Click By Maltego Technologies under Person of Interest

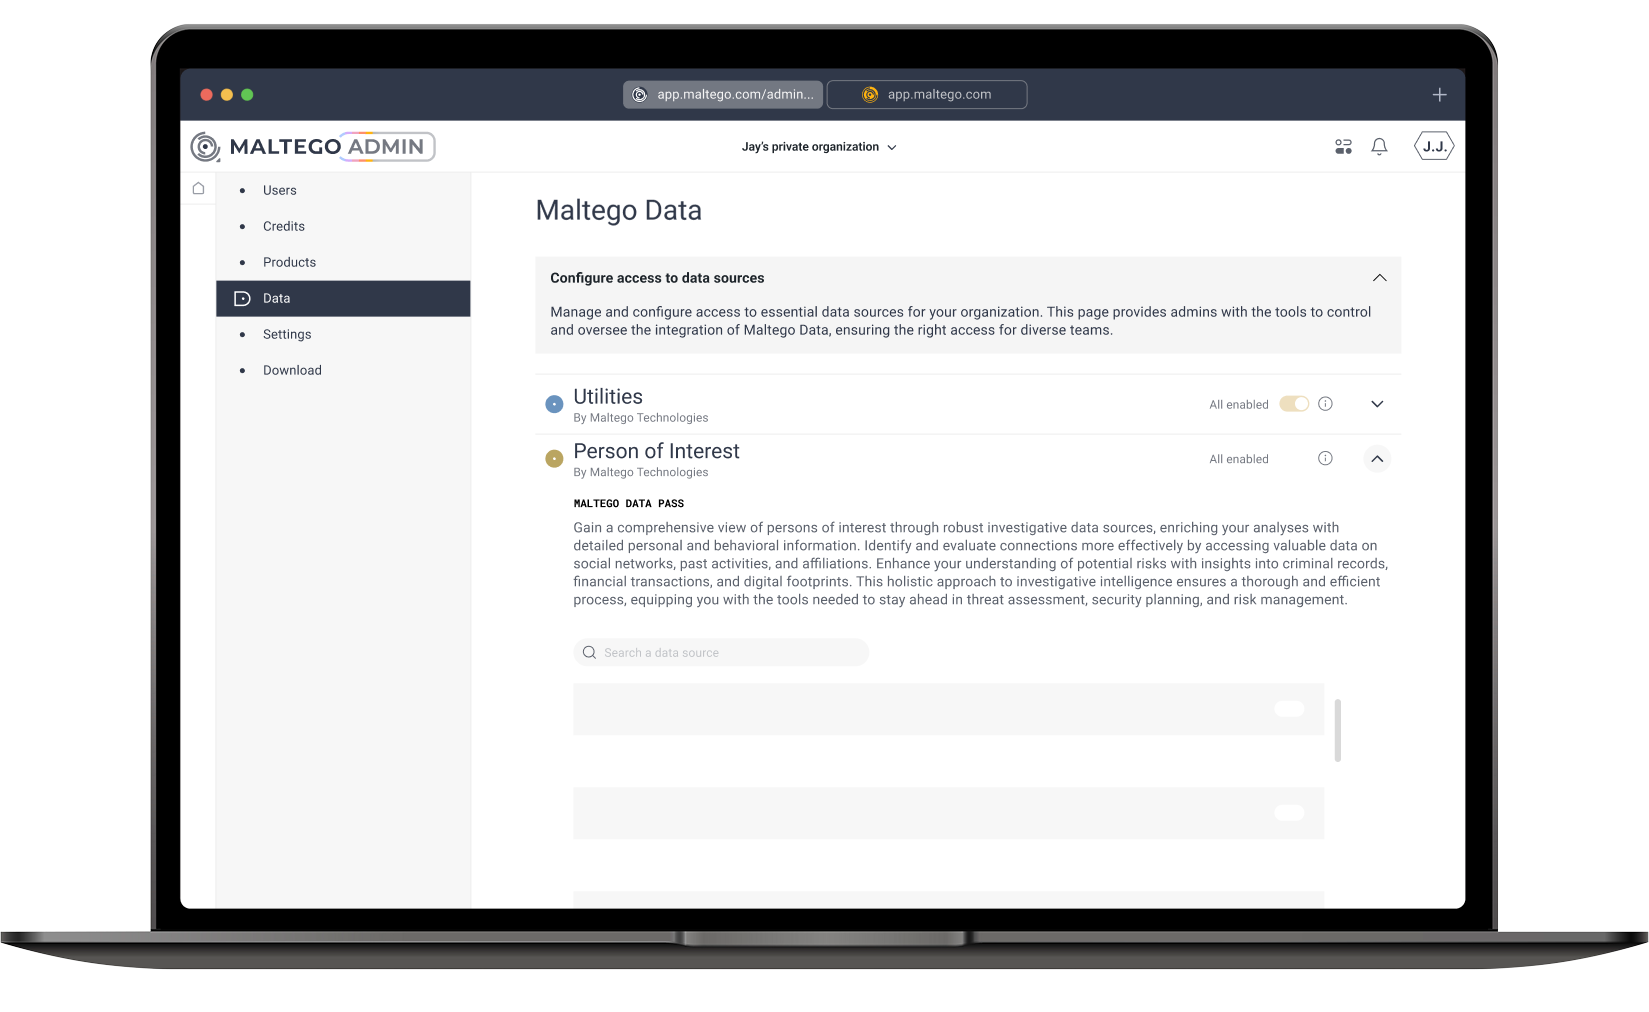coord(641,472)
